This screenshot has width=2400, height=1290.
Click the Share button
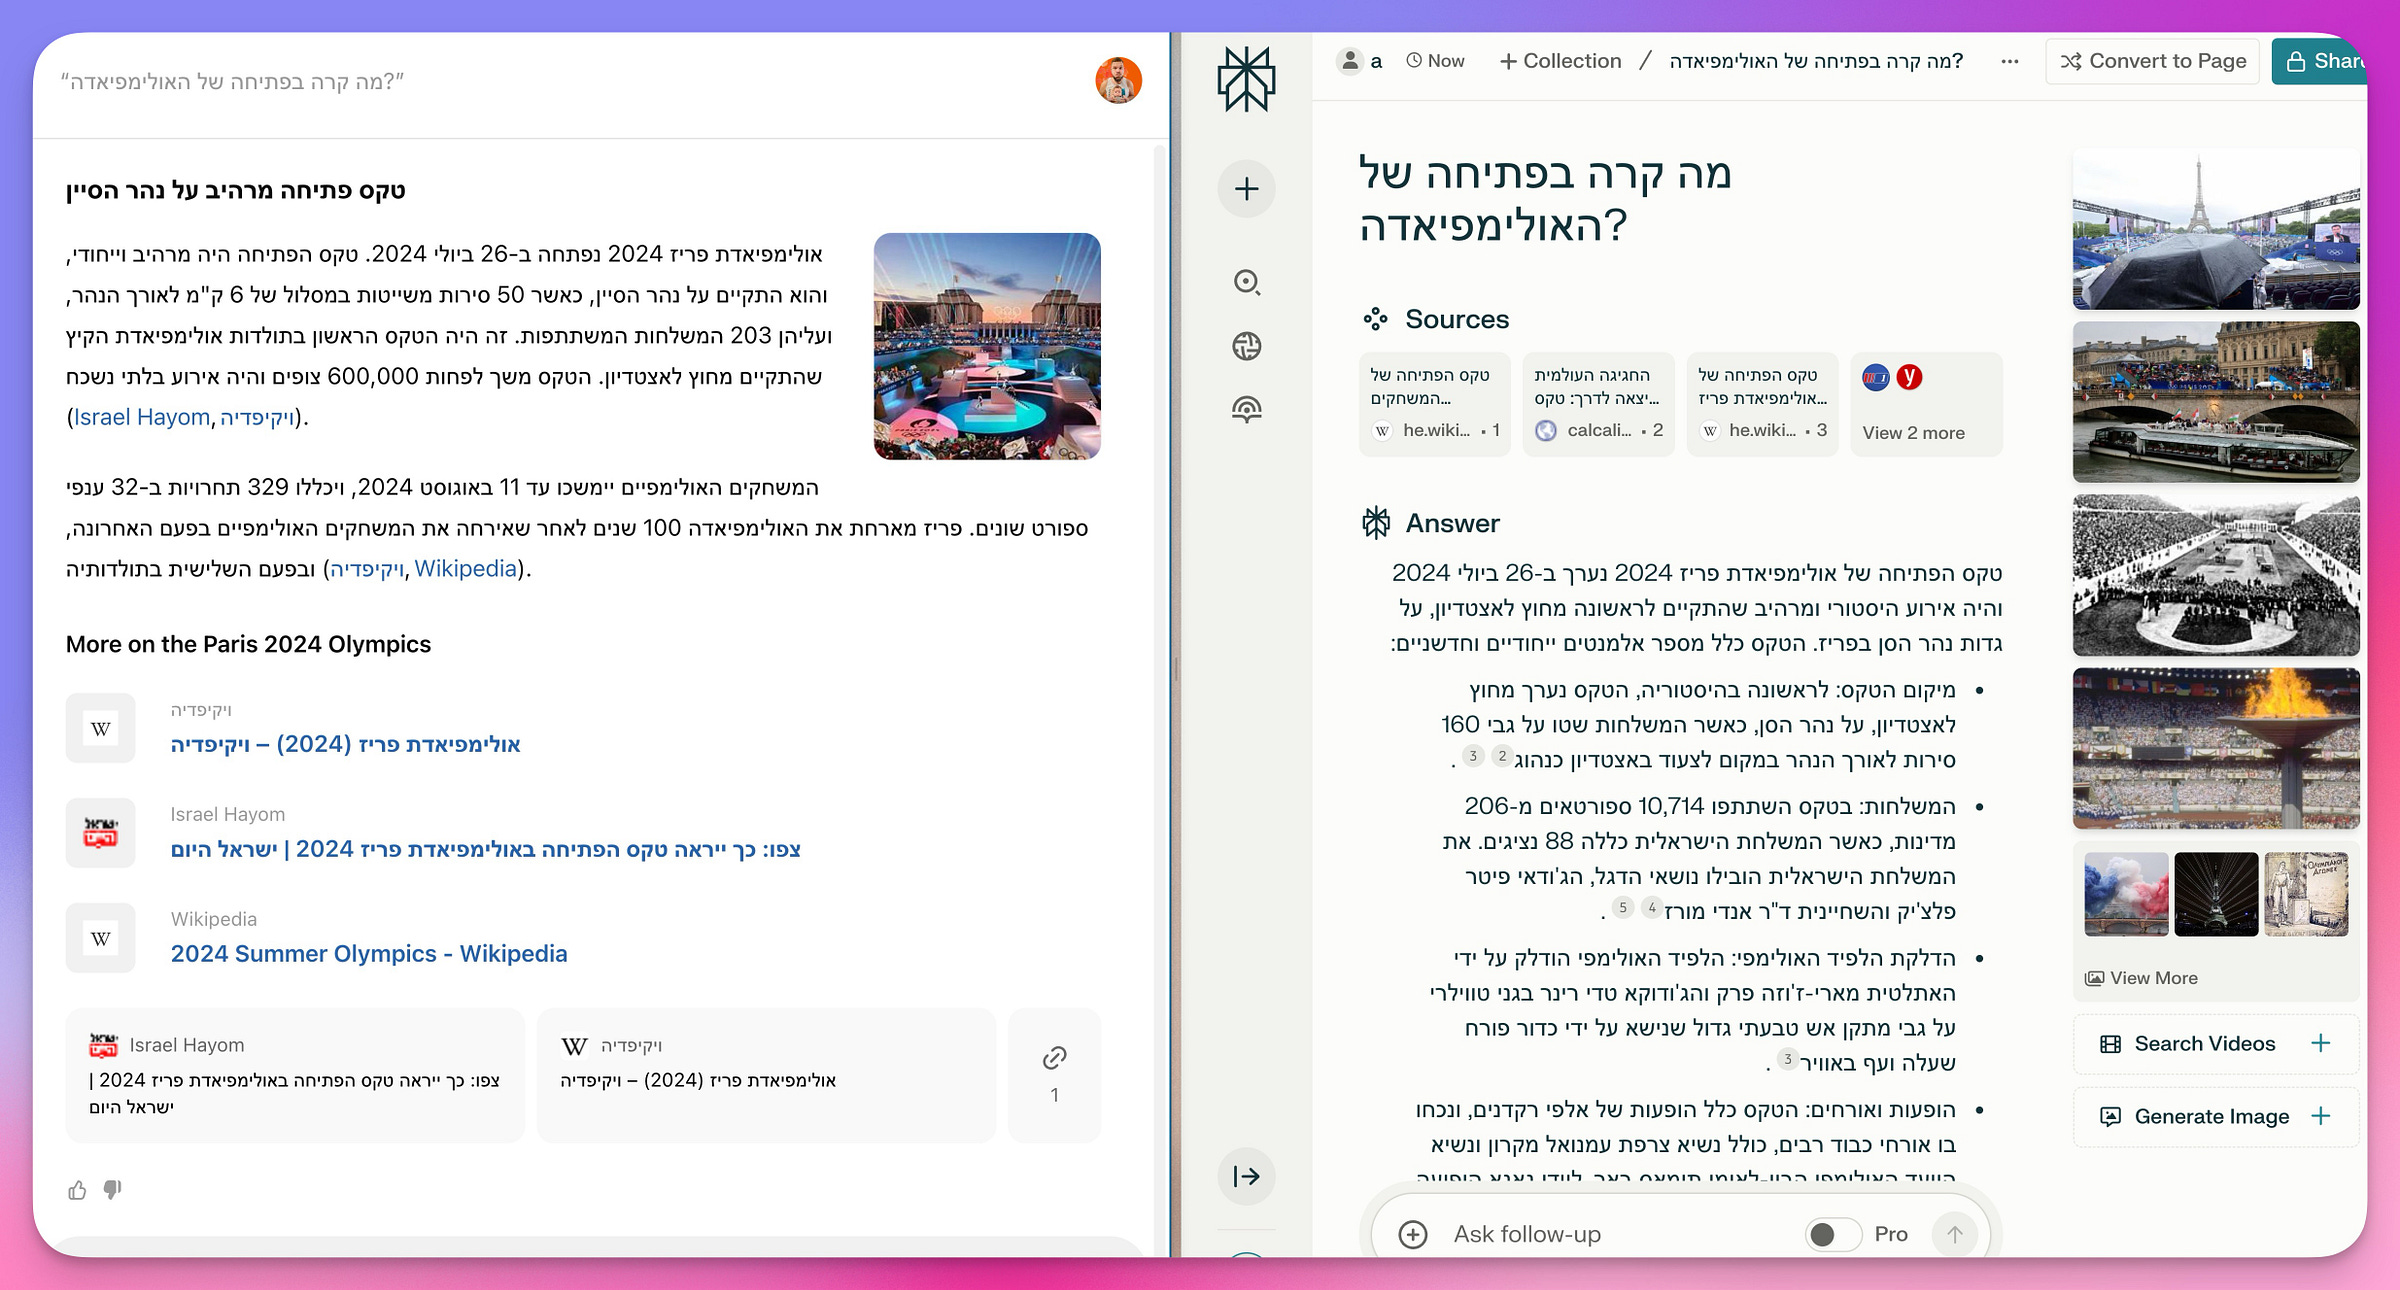(2320, 61)
